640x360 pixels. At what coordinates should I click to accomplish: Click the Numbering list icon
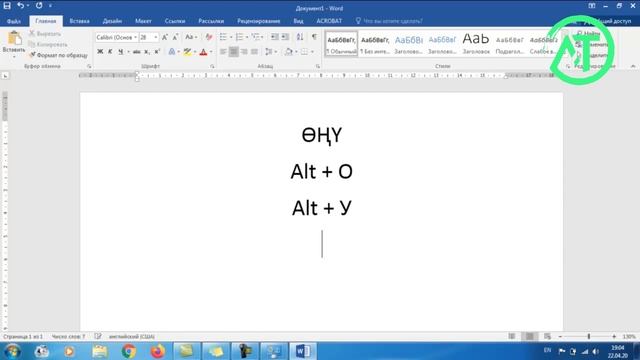pyautogui.click(x=240, y=37)
